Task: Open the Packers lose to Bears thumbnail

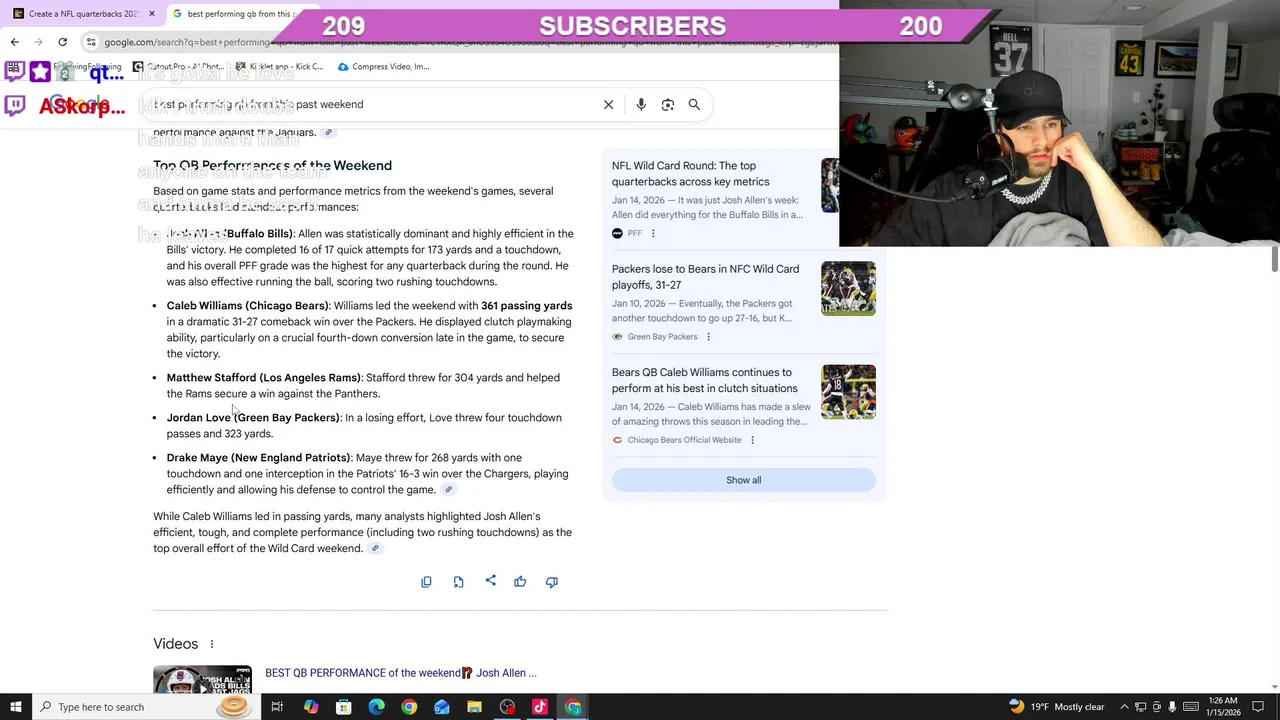Action: point(848,288)
